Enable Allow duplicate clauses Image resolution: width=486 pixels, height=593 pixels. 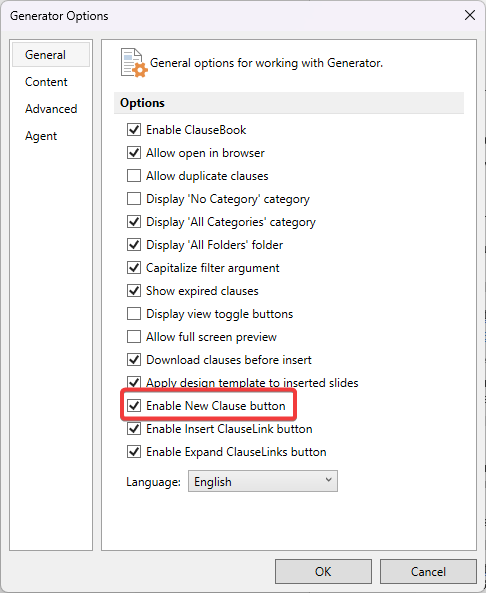134,176
